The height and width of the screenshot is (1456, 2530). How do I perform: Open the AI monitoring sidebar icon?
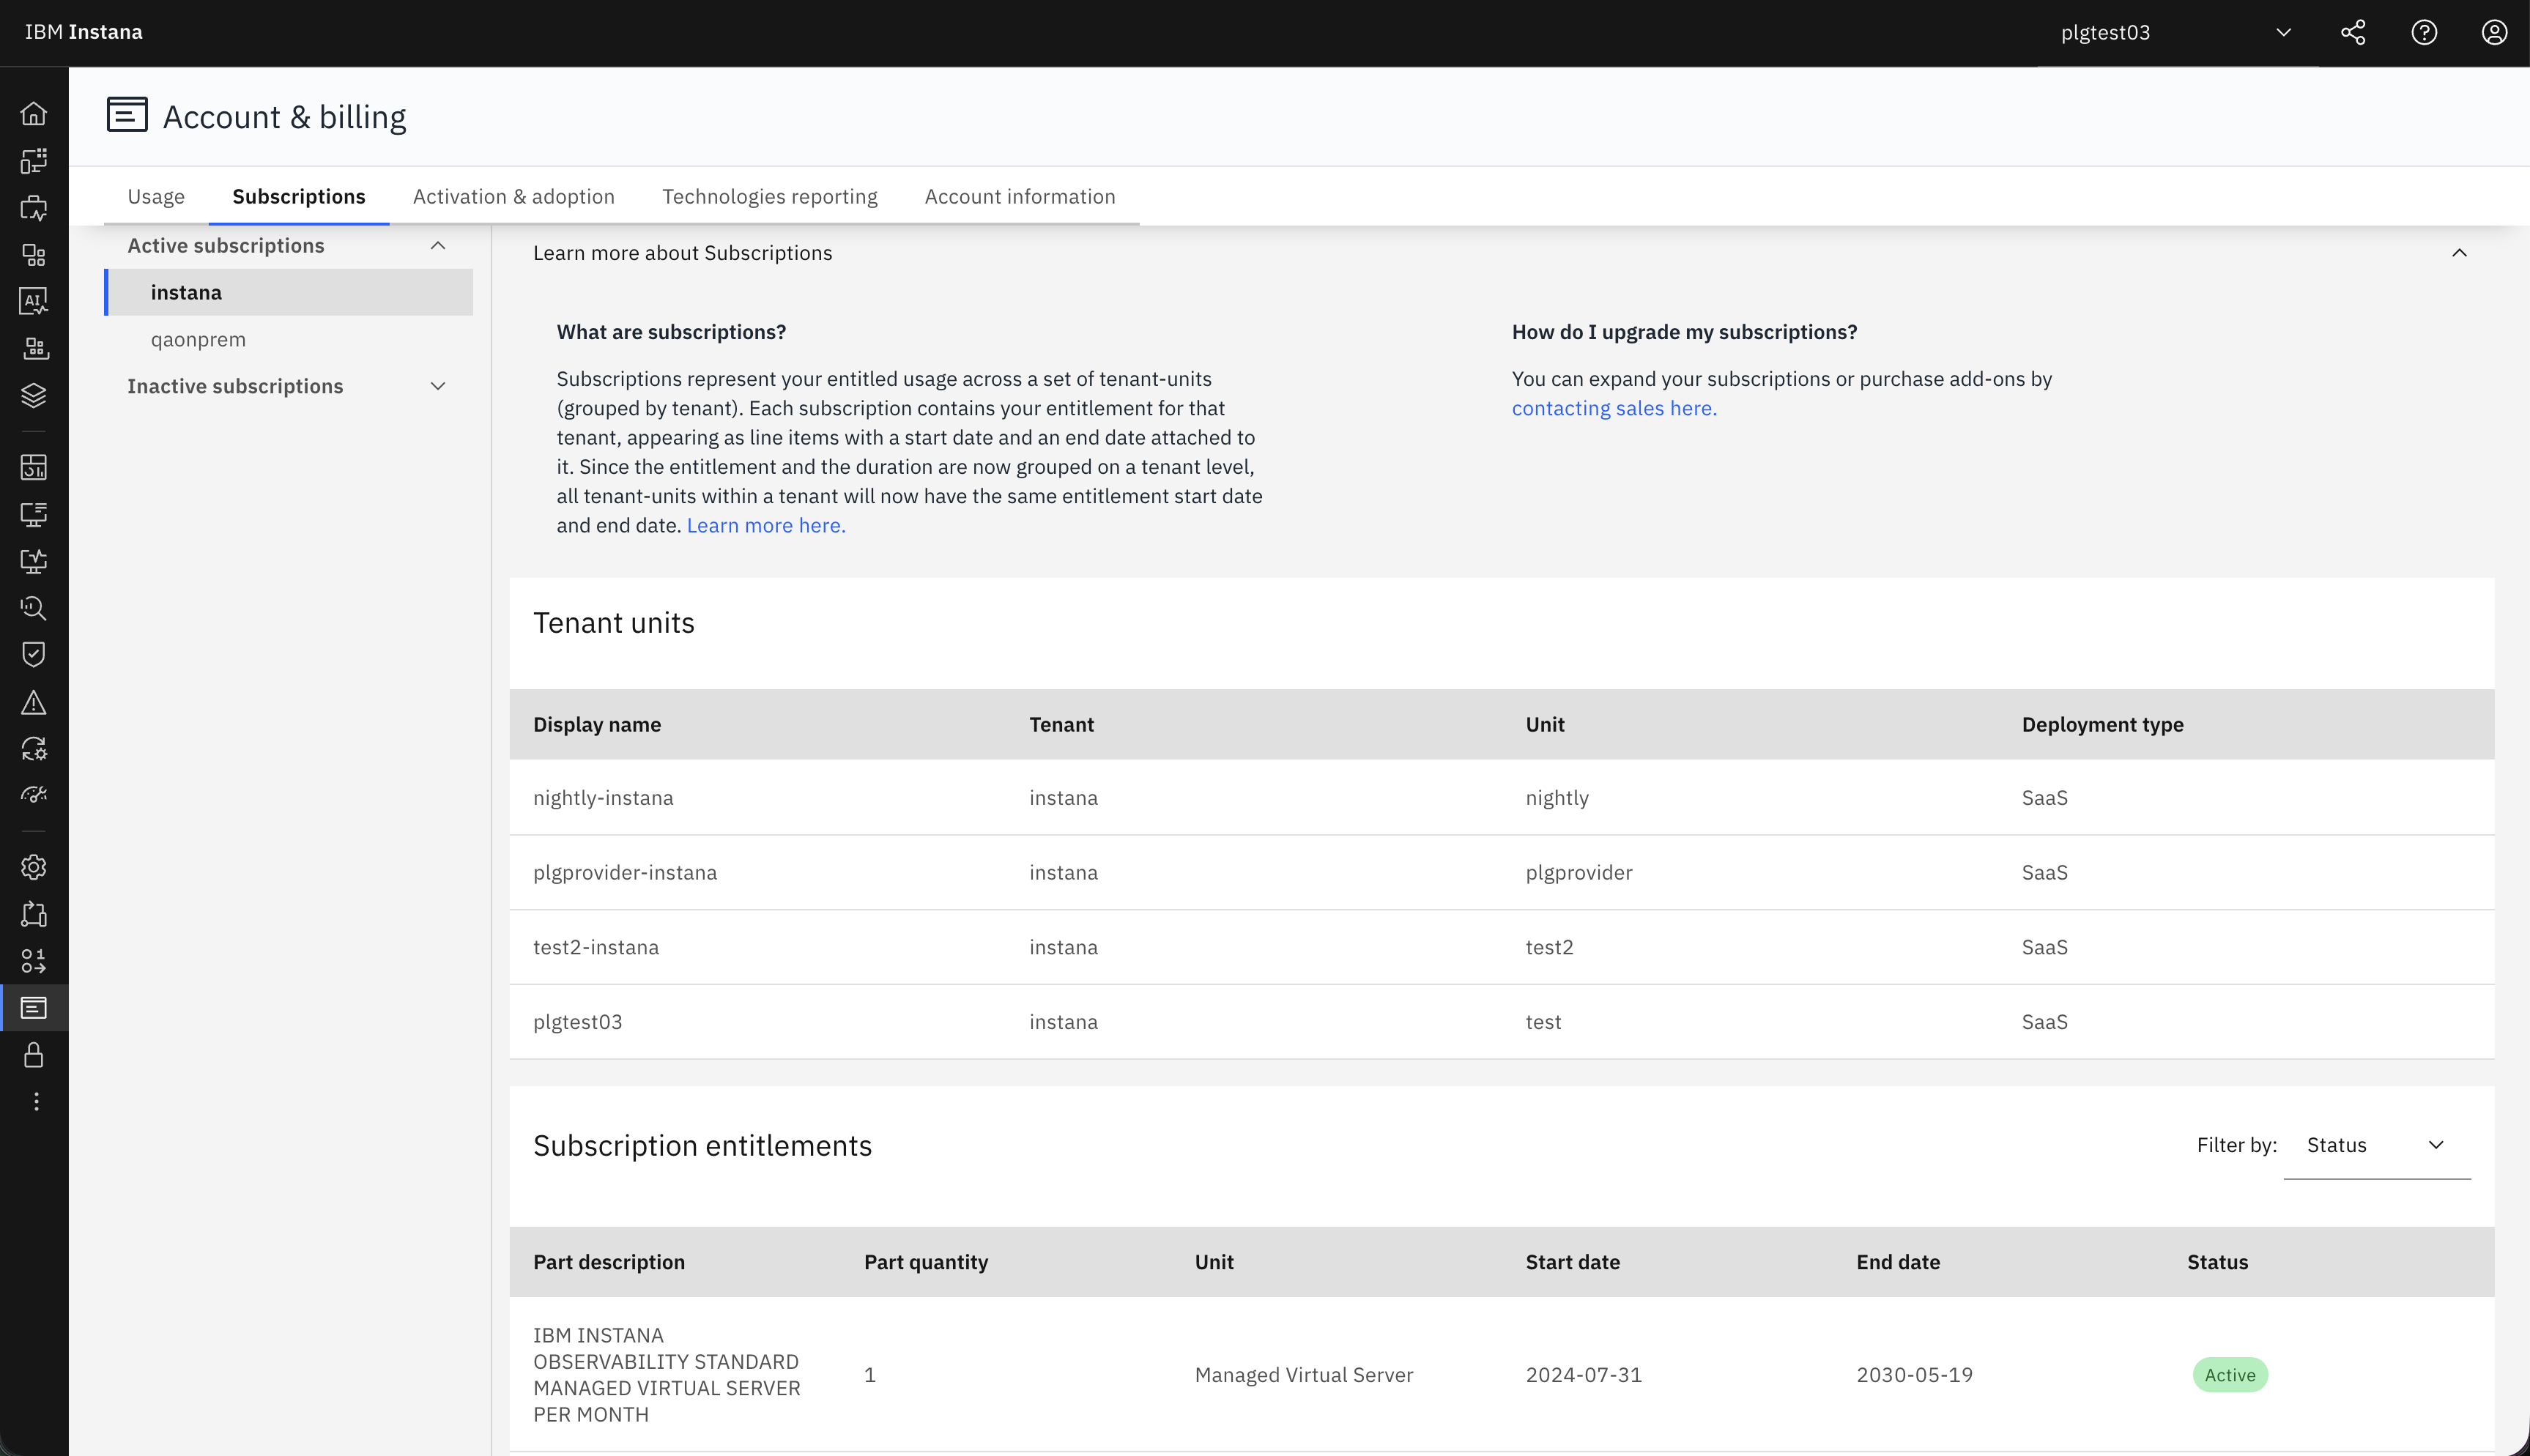34,301
